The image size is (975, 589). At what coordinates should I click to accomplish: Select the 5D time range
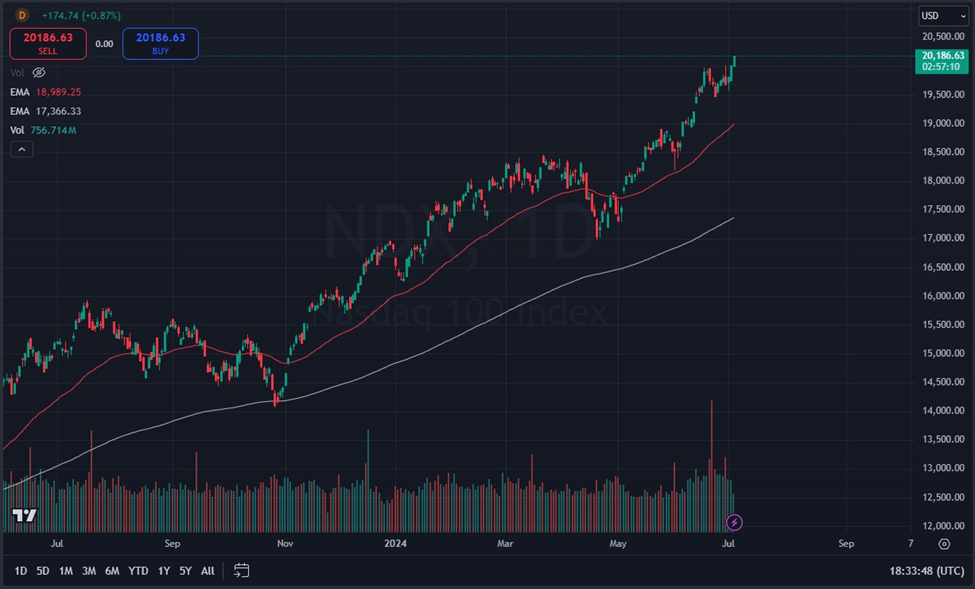(42, 571)
